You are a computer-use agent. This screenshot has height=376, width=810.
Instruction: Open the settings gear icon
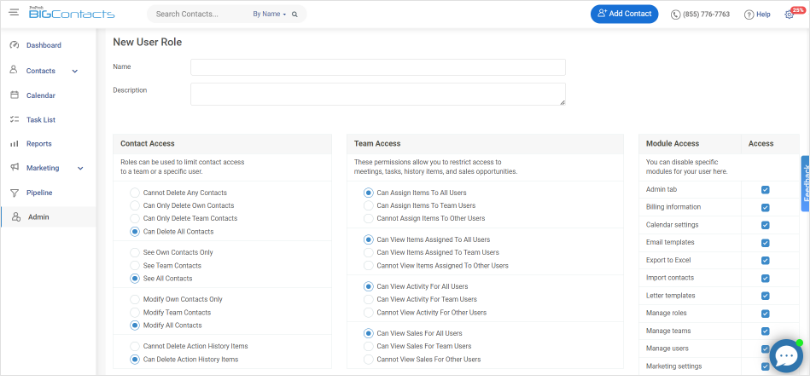[789, 14]
